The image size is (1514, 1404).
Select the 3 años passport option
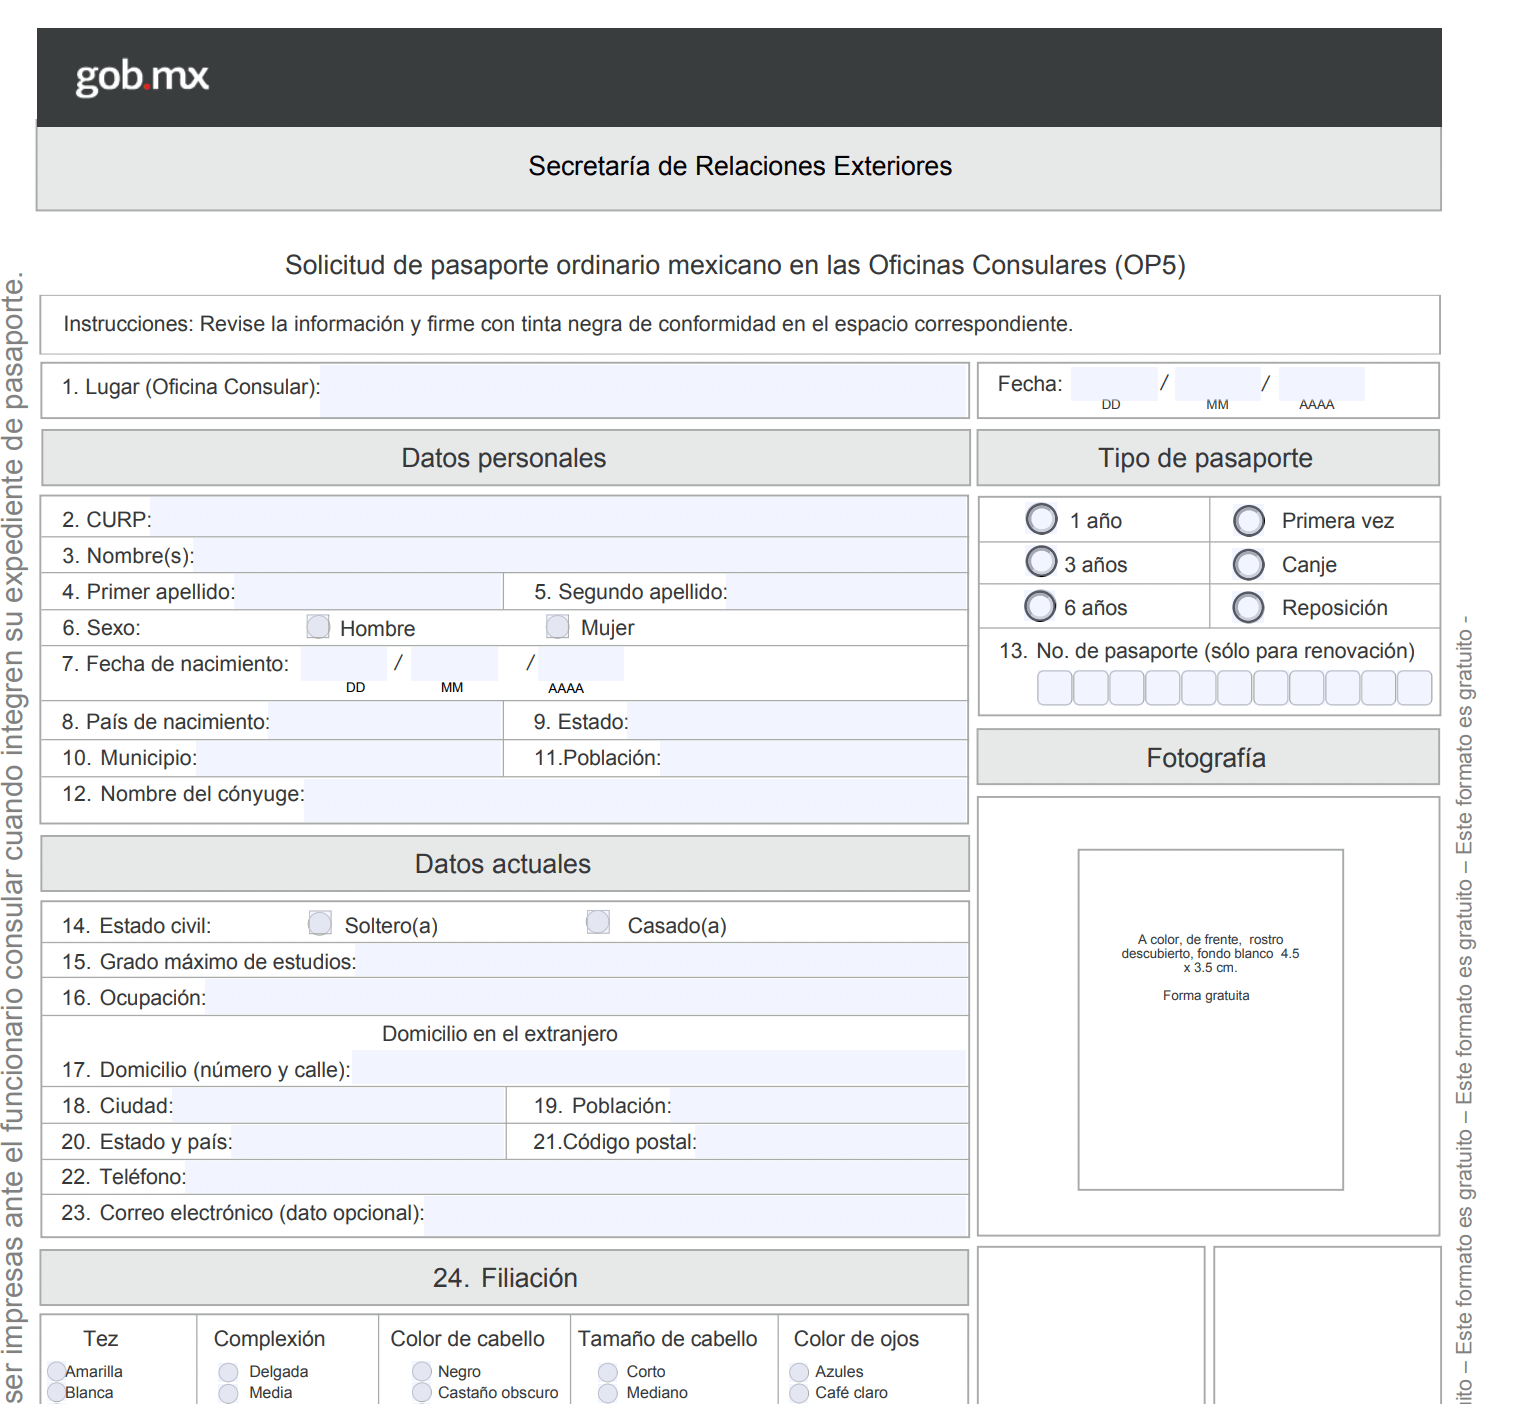point(1041,562)
